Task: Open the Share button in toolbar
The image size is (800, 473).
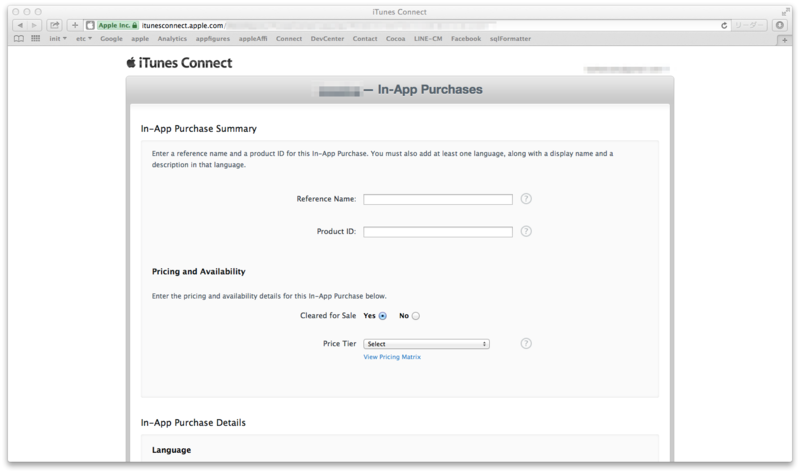Action: (55, 25)
